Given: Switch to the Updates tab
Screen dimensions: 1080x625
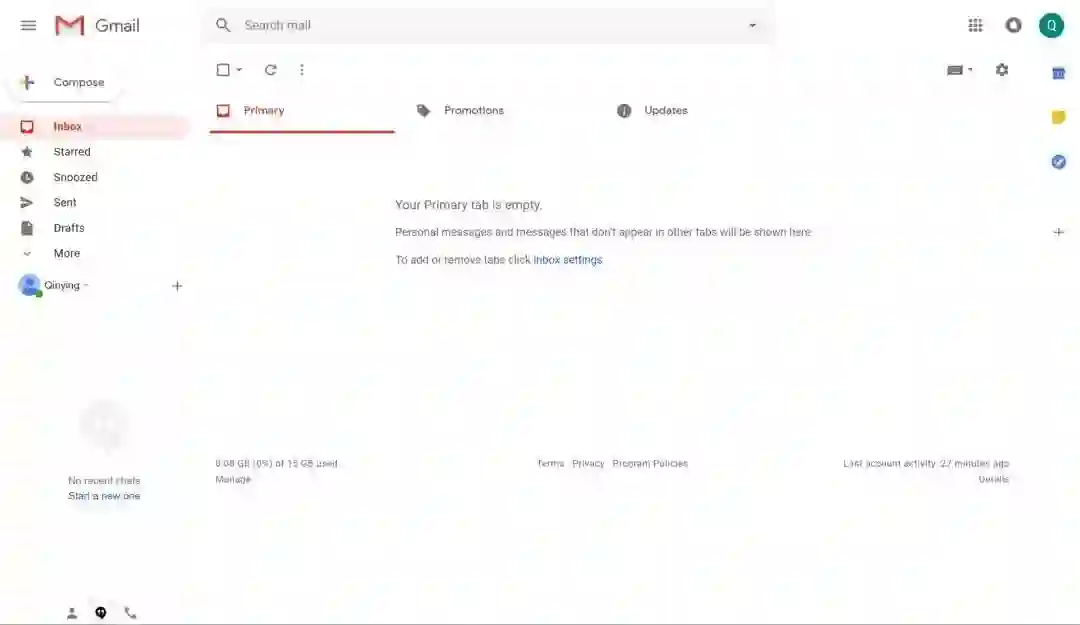Looking at the screenshot, I should (x=666, y=110).
